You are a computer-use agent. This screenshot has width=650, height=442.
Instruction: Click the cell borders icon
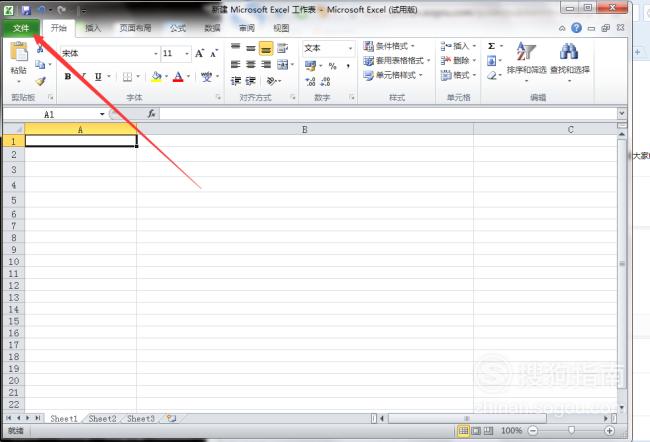tap(127, 77)
